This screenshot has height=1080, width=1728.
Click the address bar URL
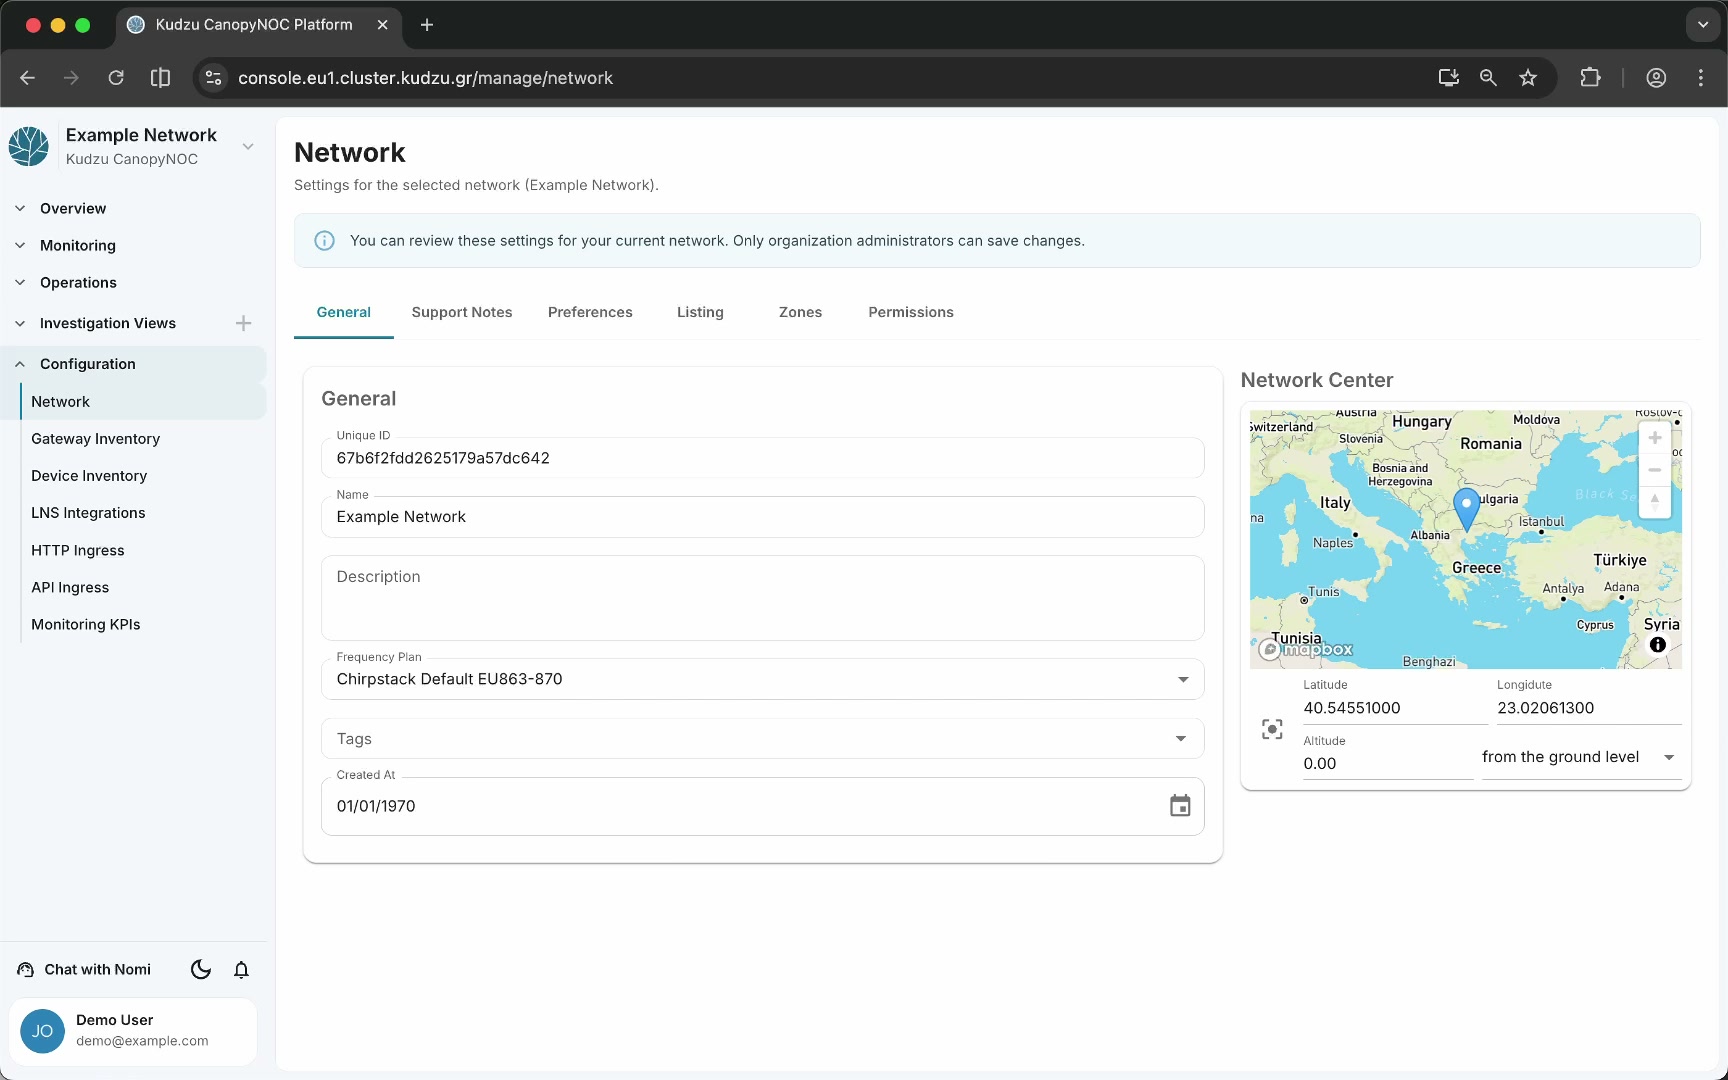tap(425, 78)
